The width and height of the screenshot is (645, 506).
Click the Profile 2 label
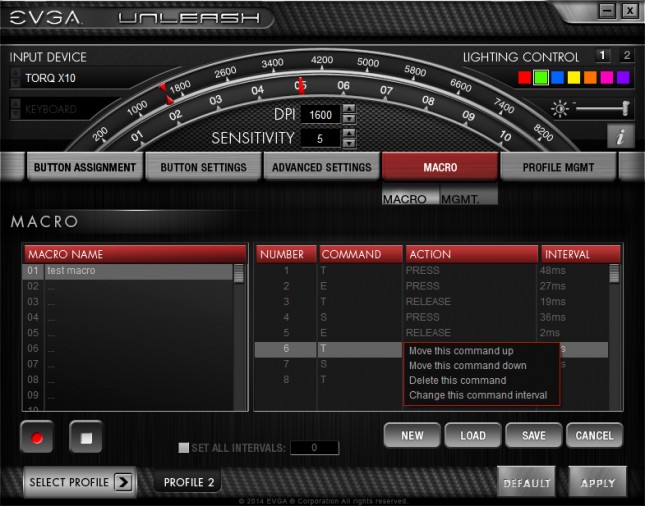point(189,482)
